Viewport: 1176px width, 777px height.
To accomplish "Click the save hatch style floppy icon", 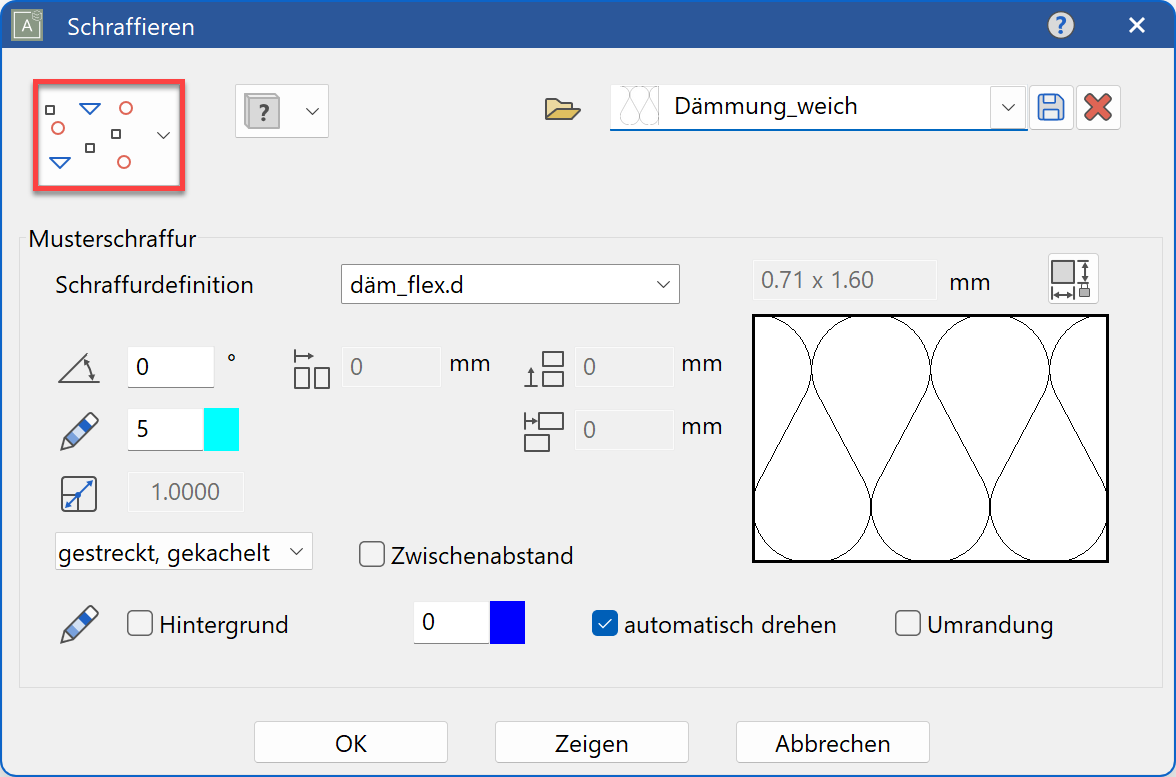I will coord(1050,107).
